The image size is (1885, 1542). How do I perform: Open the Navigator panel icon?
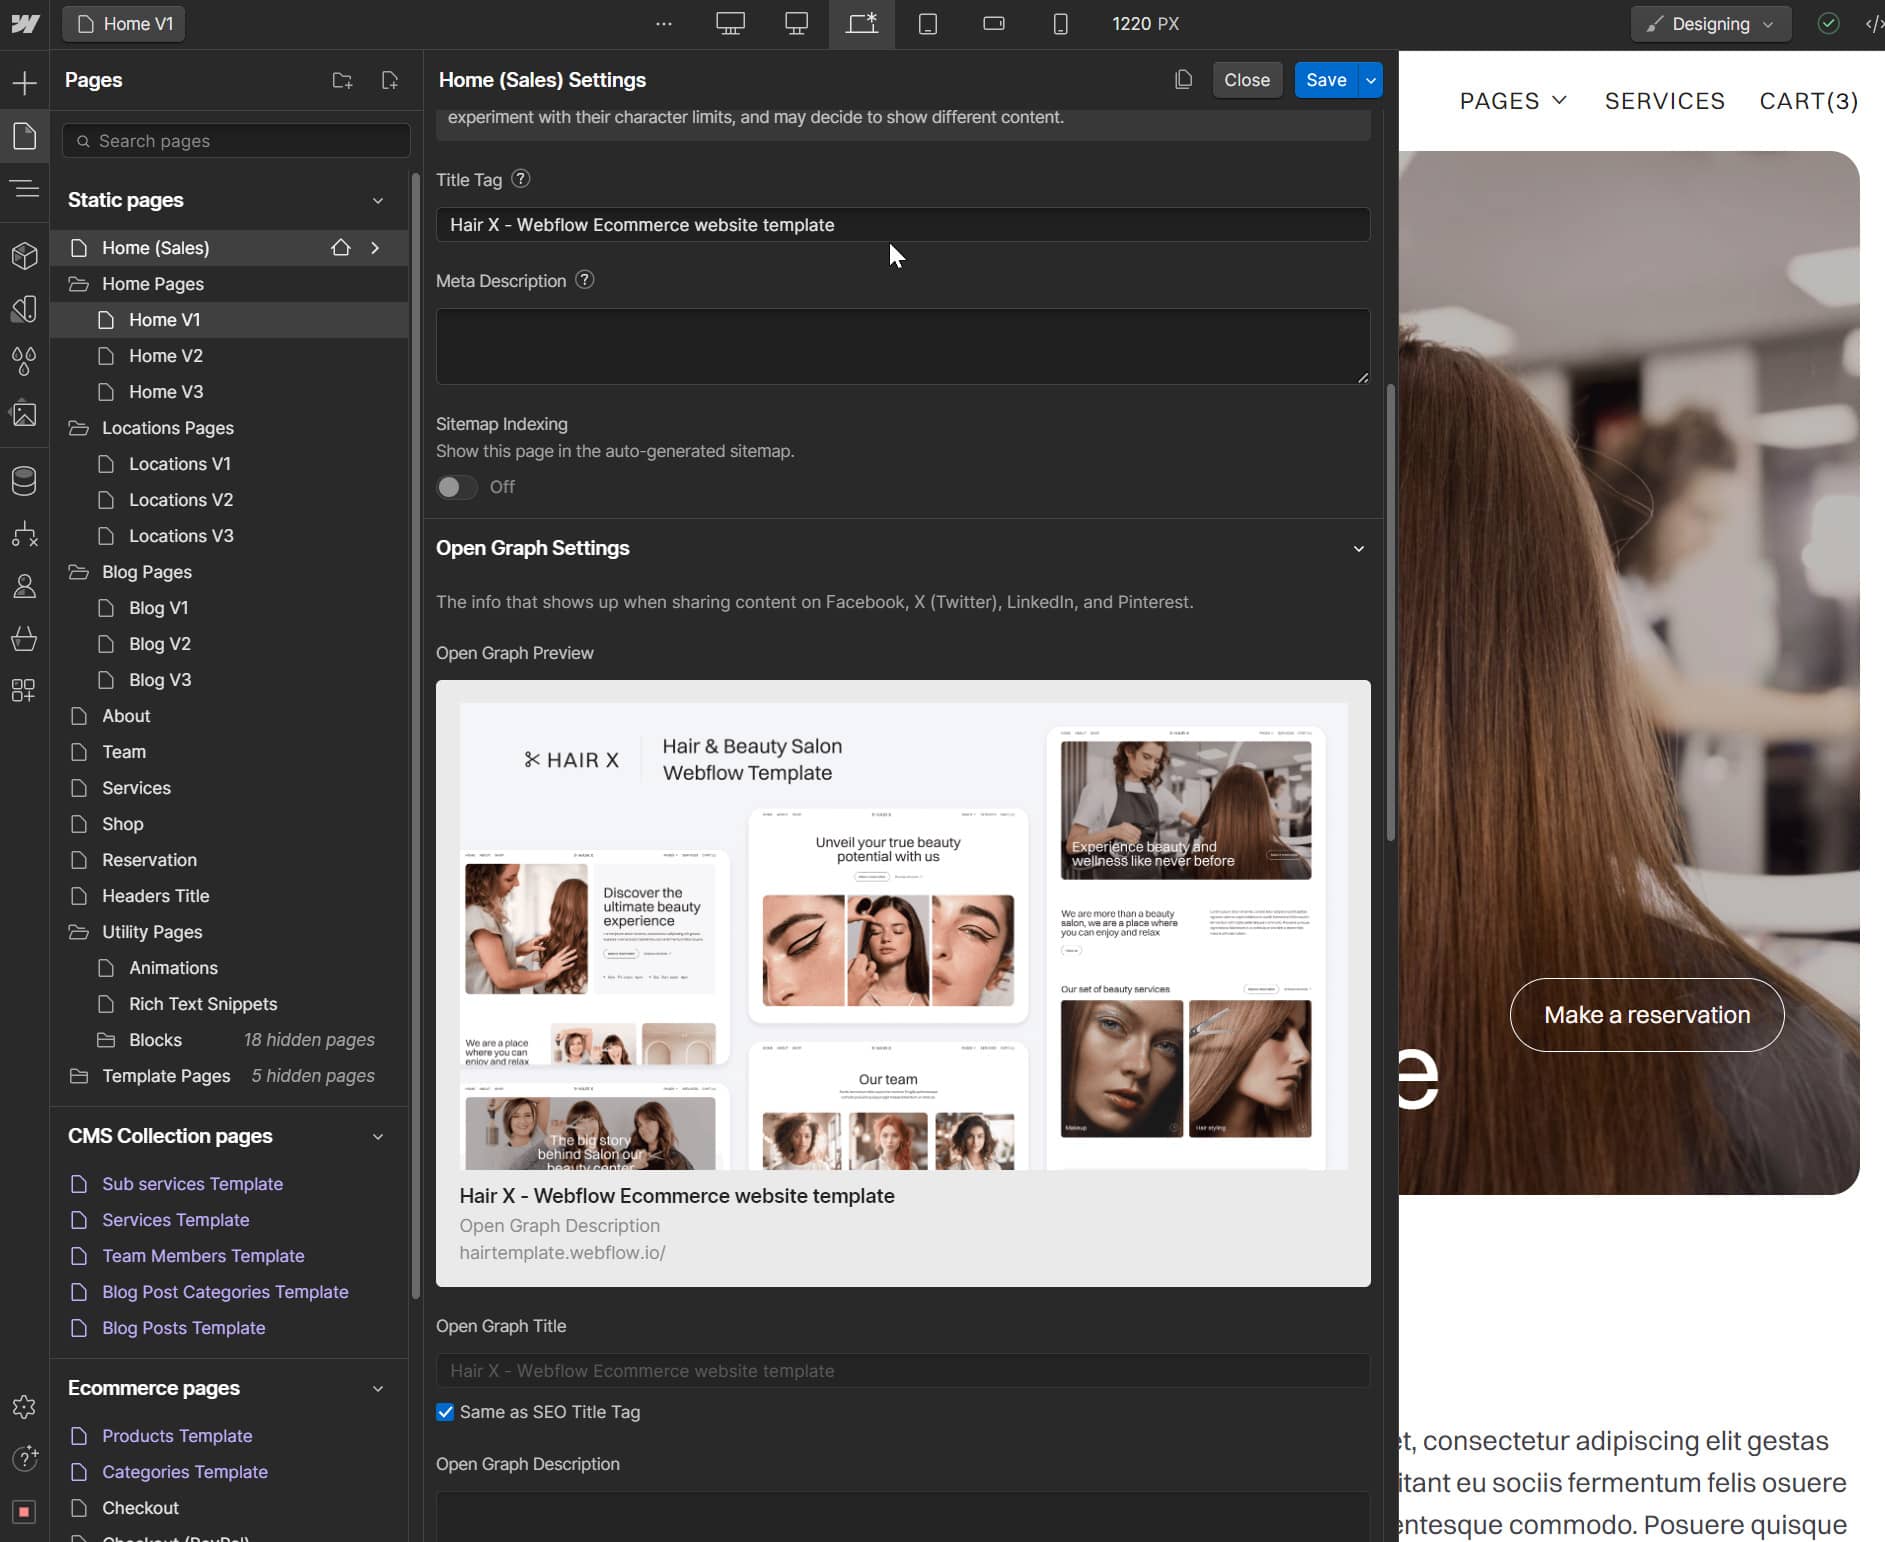24,188
